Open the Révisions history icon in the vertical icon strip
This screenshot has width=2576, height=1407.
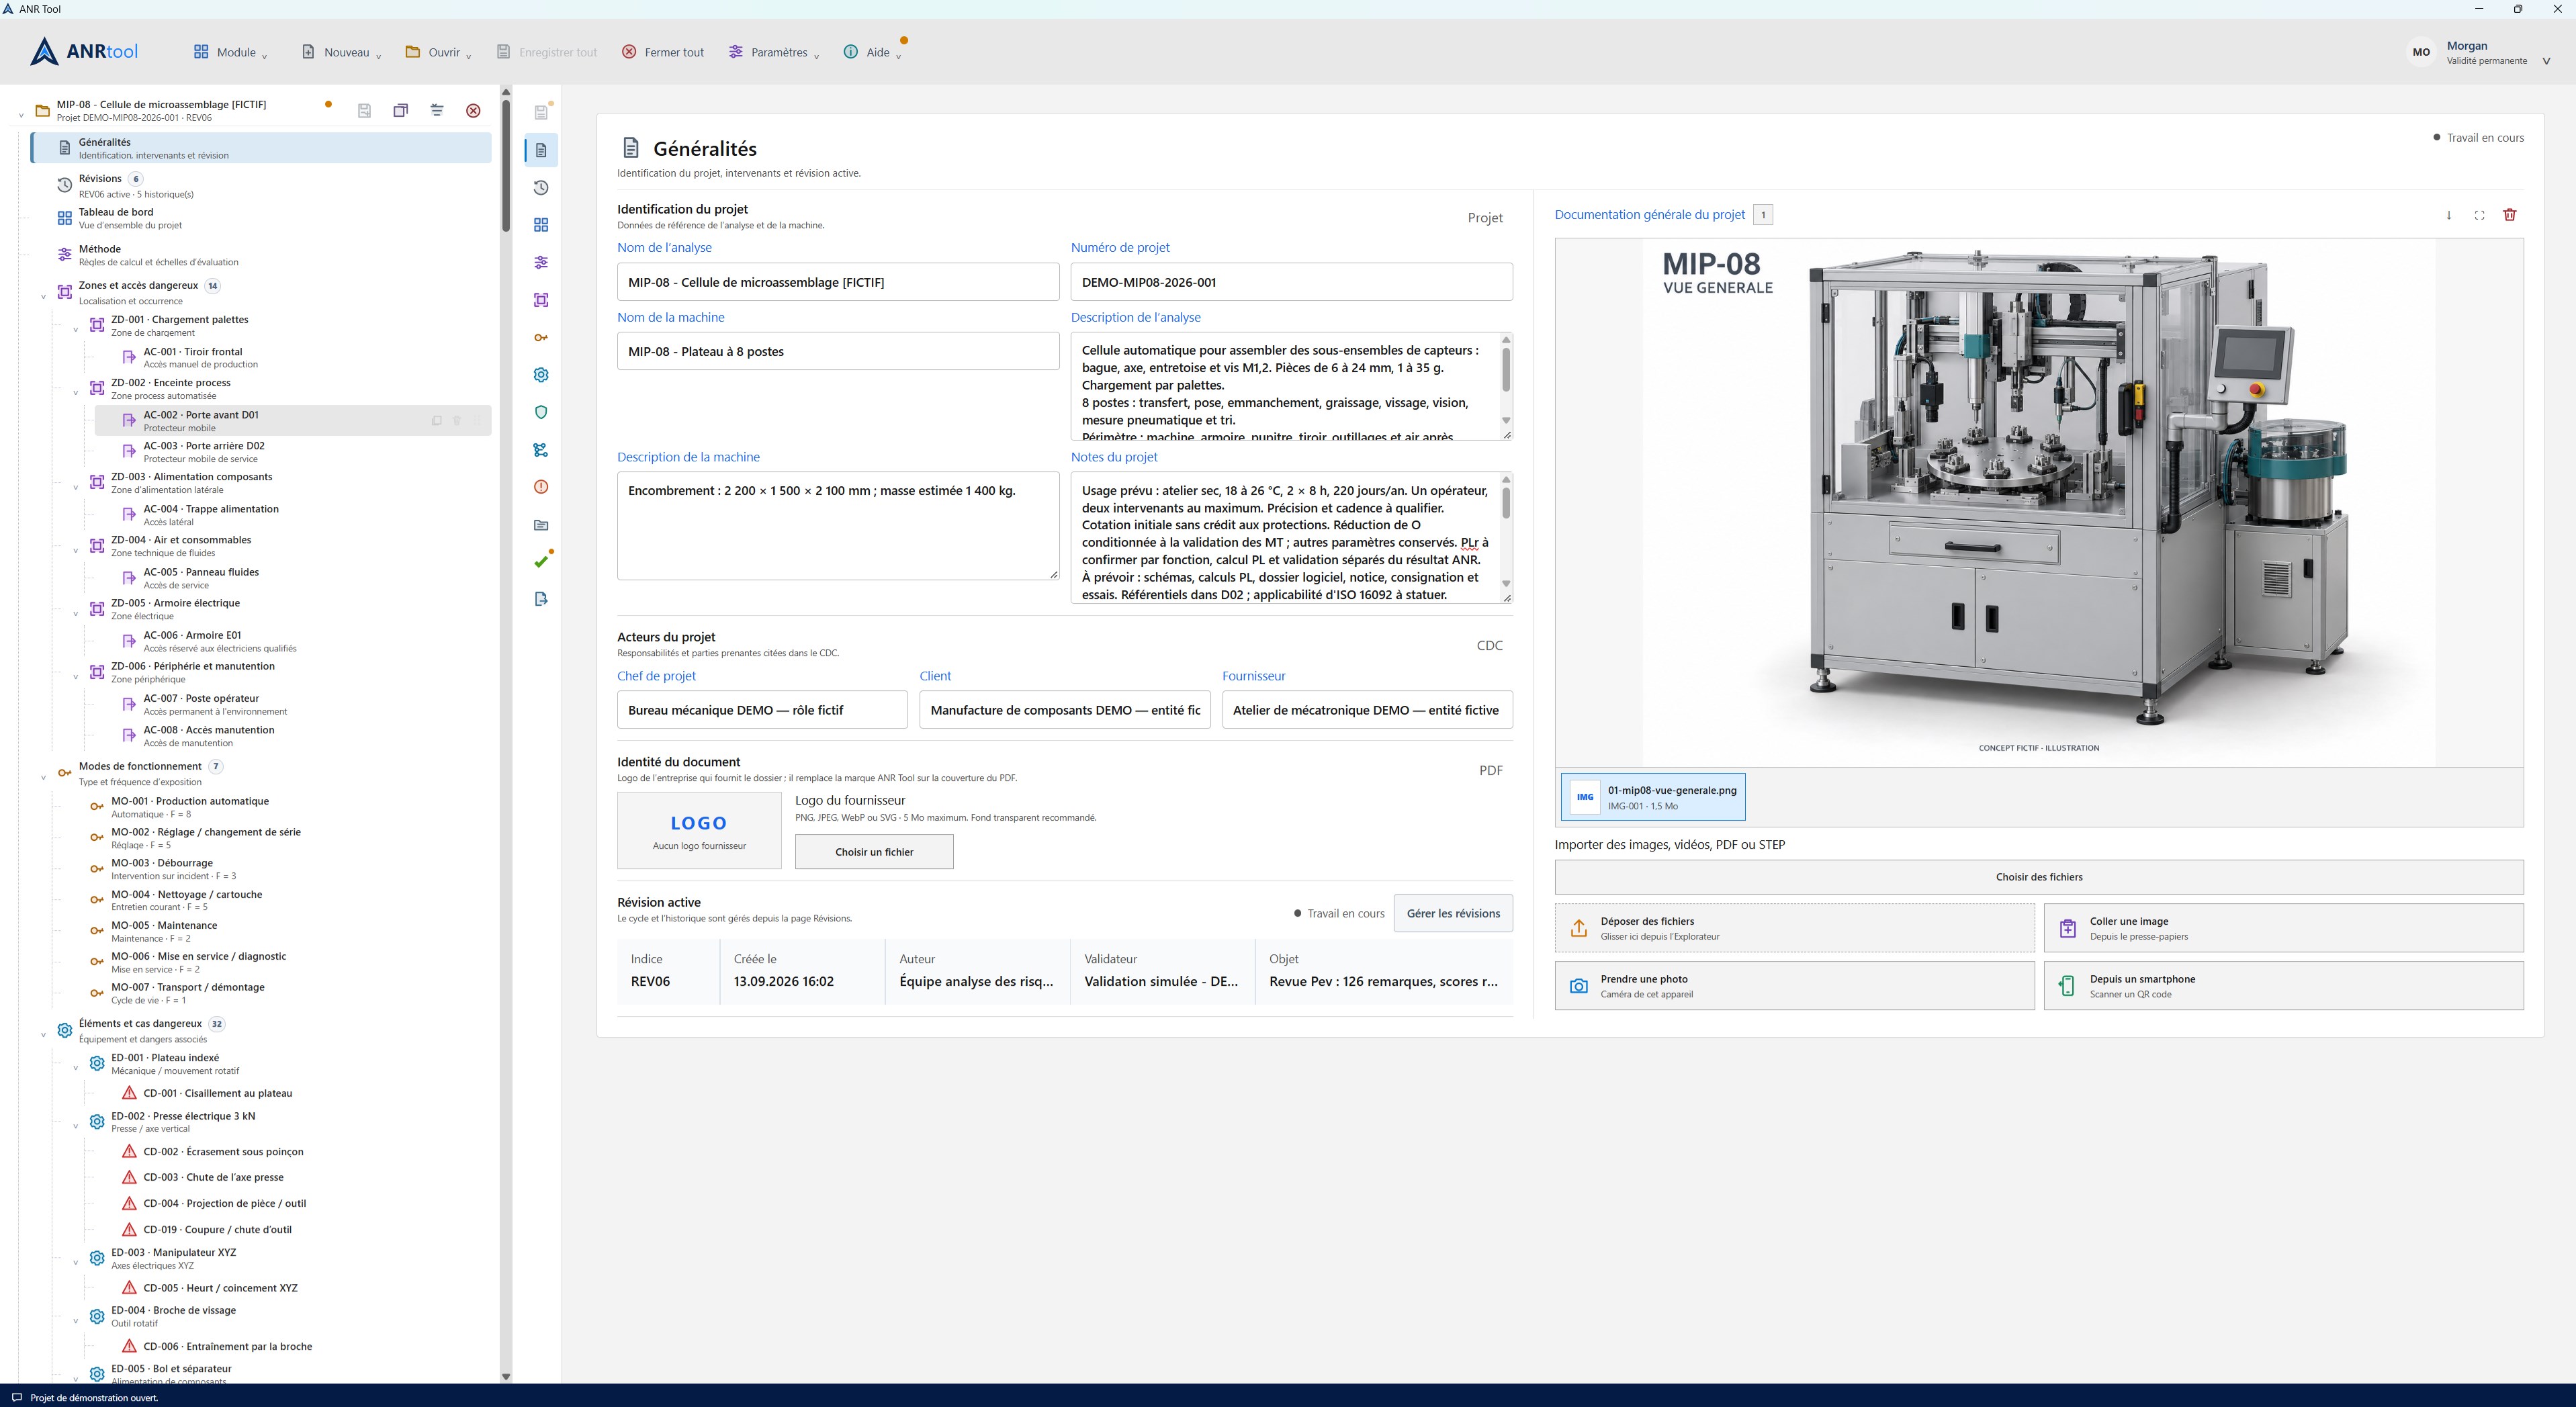coord(541,188)
